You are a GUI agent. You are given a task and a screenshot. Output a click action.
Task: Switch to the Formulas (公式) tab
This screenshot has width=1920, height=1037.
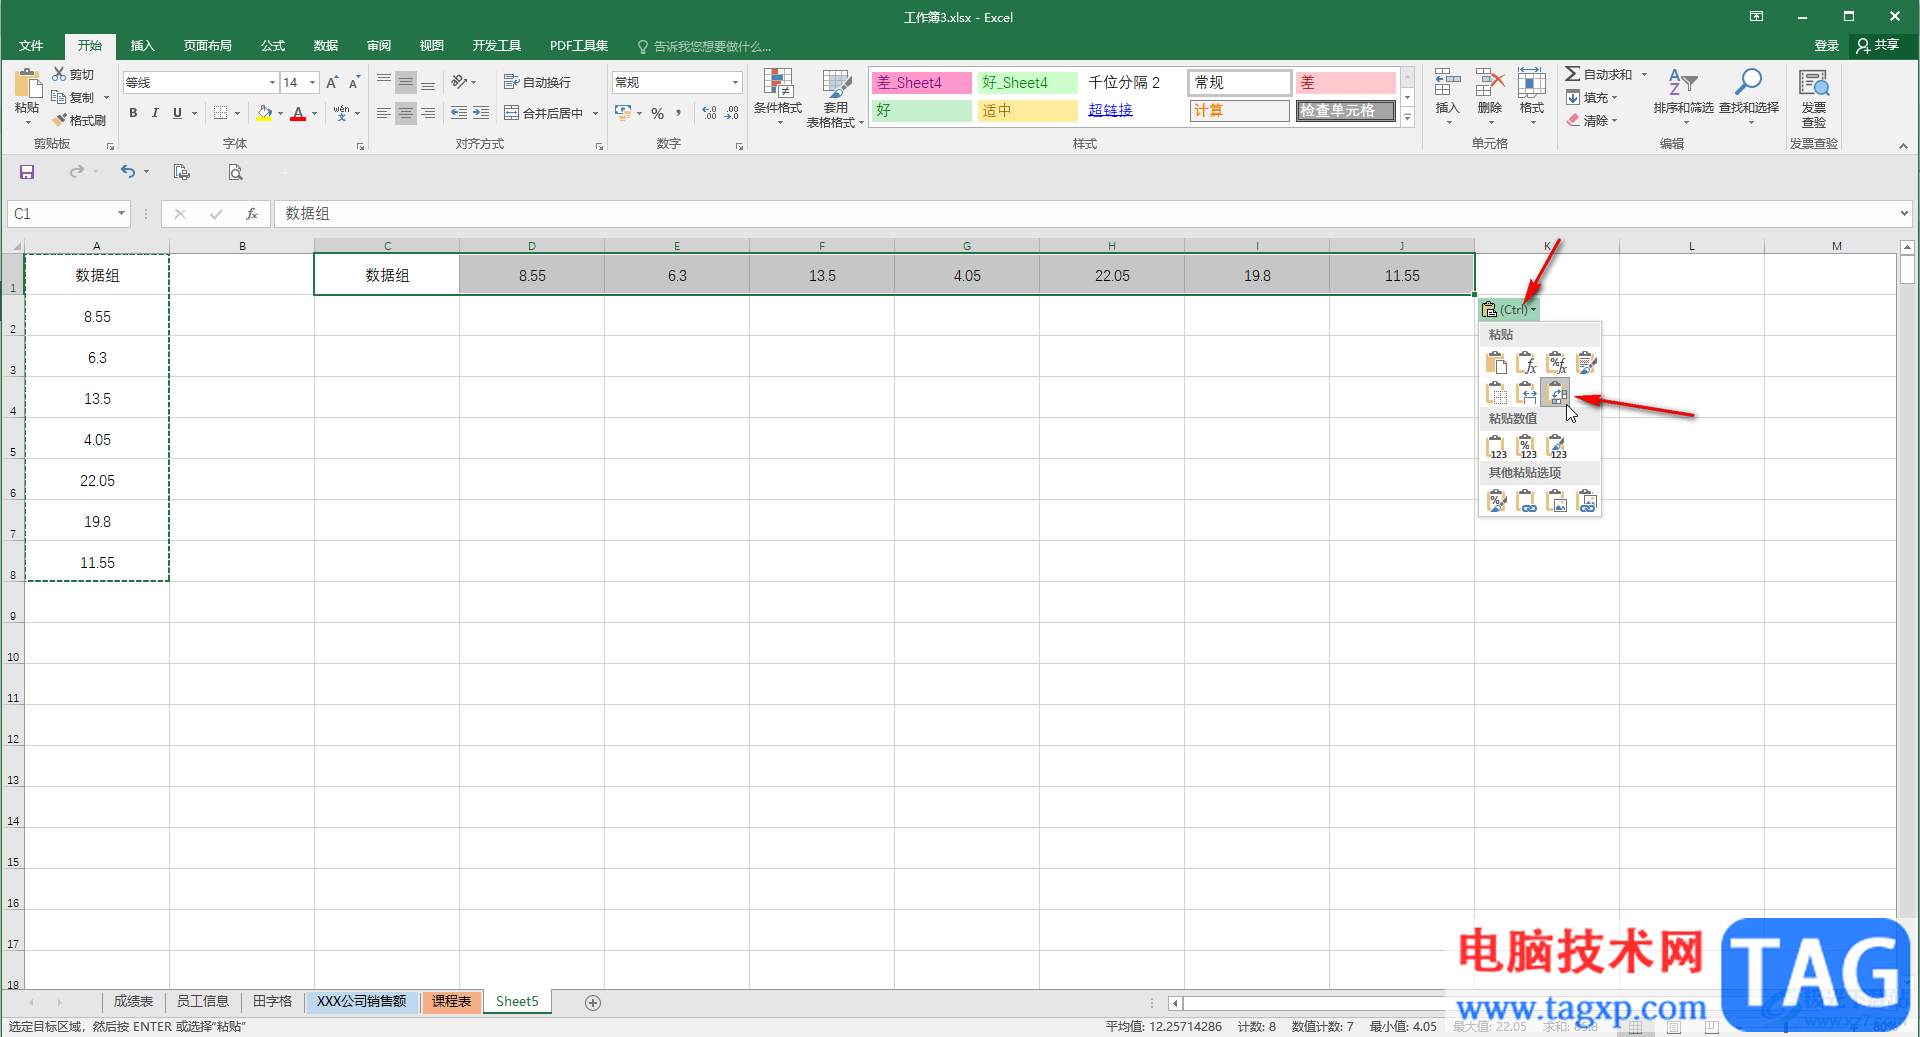(x=273, y=46)
